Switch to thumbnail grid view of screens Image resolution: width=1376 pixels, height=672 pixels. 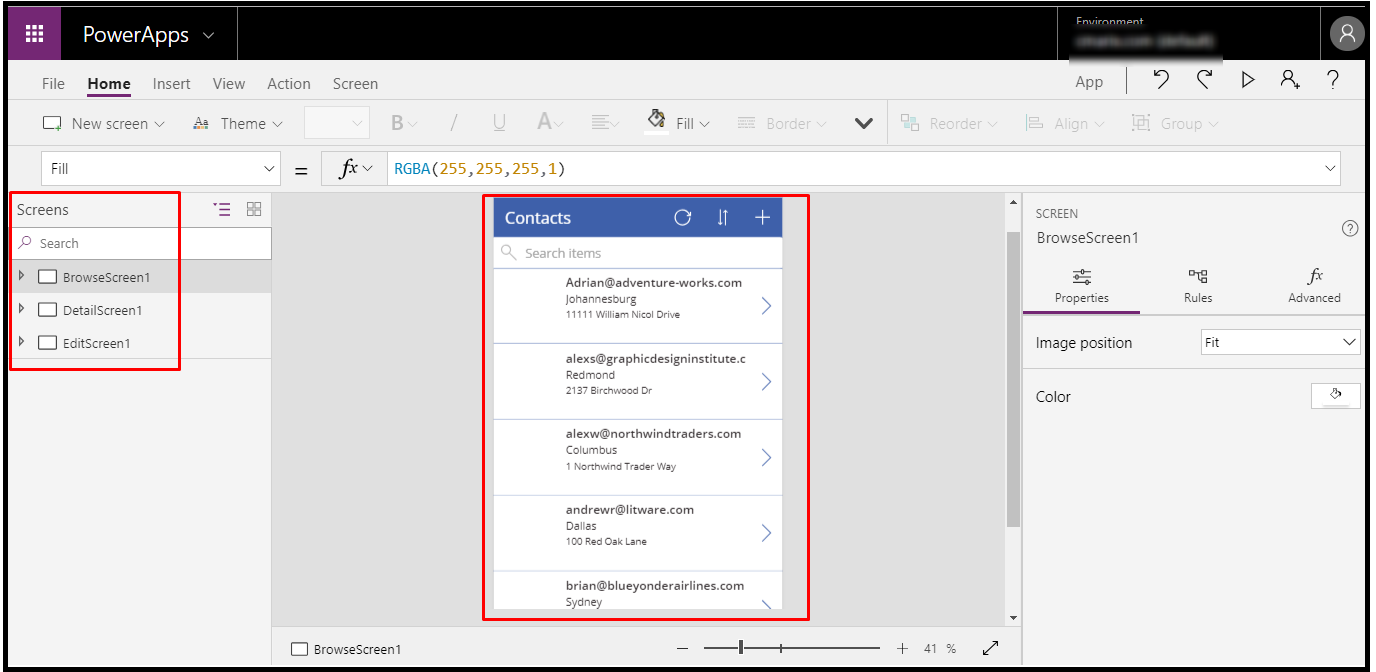[x=254, y=209]
